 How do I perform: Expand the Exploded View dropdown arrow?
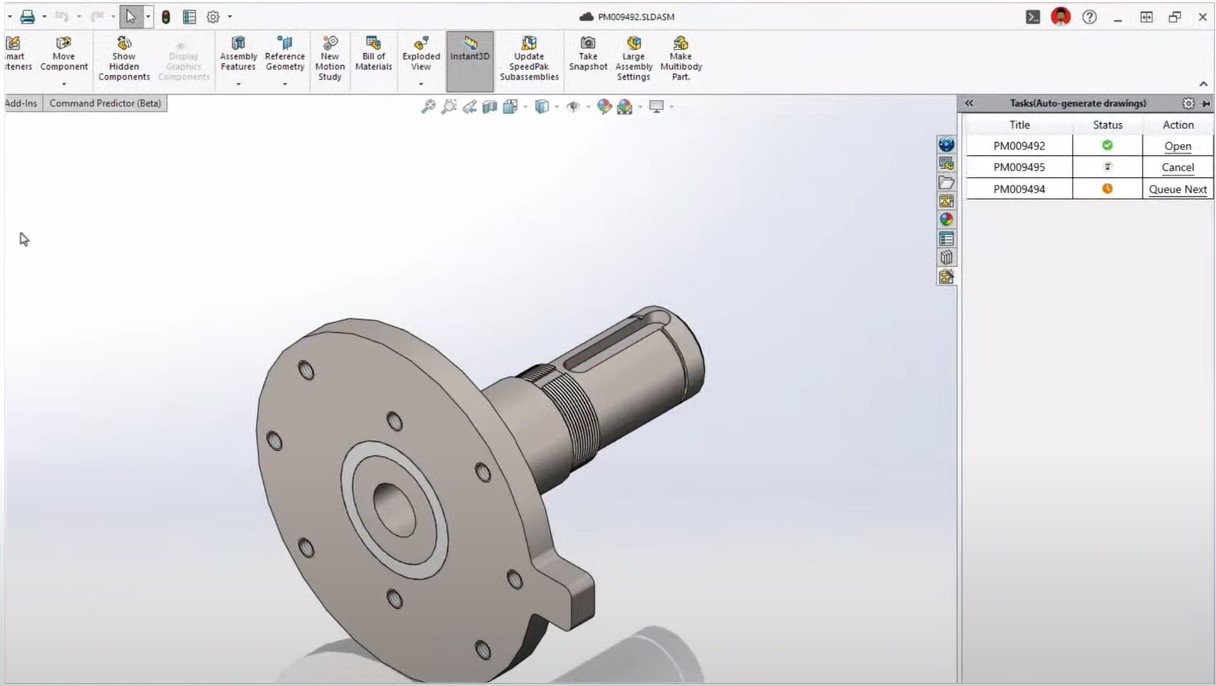click(x=421, y=84)
